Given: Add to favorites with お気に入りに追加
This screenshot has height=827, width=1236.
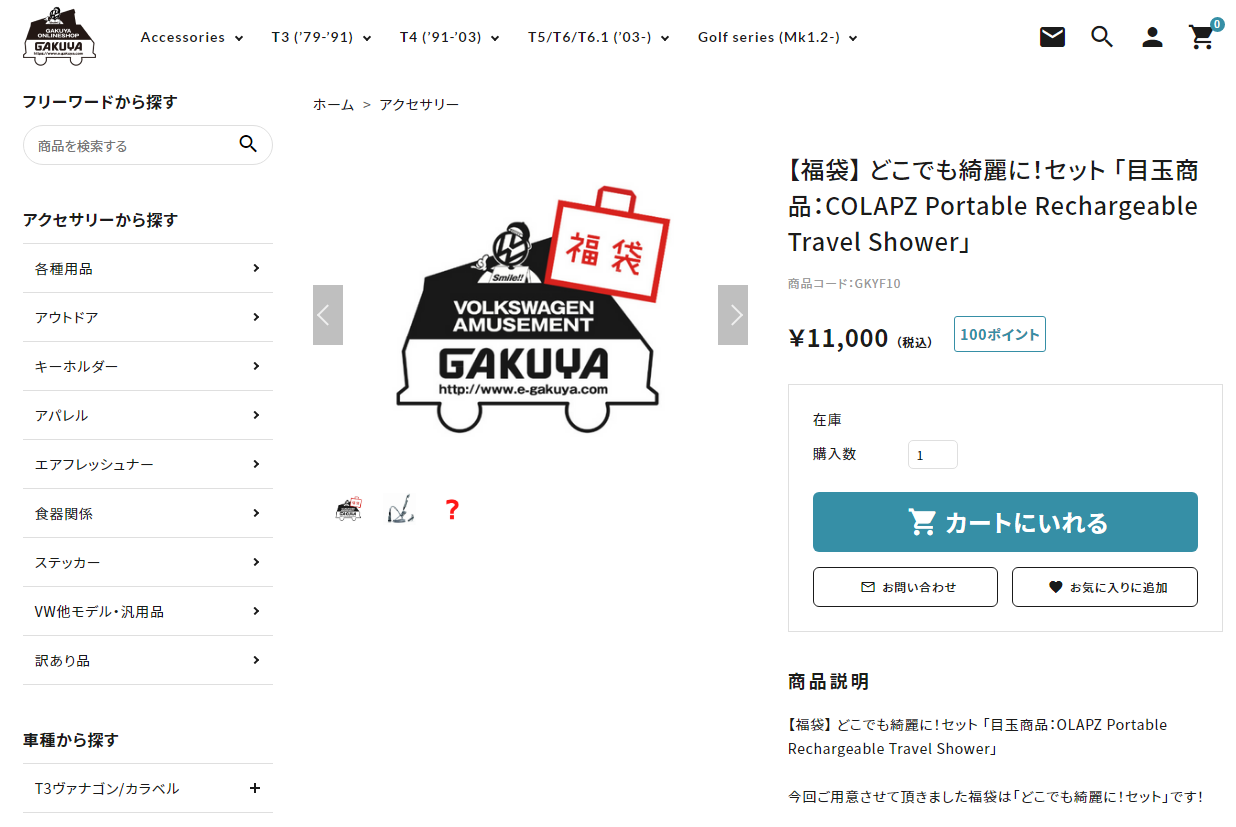Looking at the screenshot, I should coord(1105,587).
